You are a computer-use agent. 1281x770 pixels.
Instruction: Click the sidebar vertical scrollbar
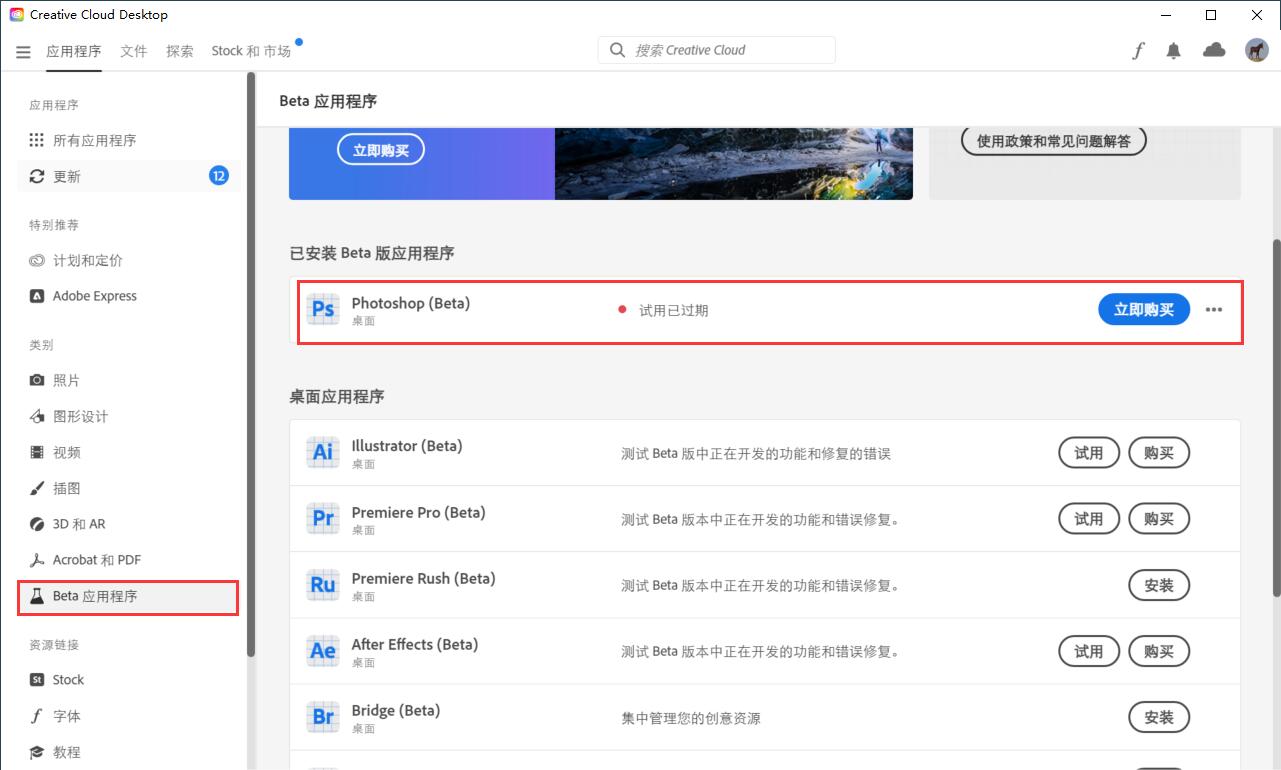pyautogui.click(x=251, y=365)
